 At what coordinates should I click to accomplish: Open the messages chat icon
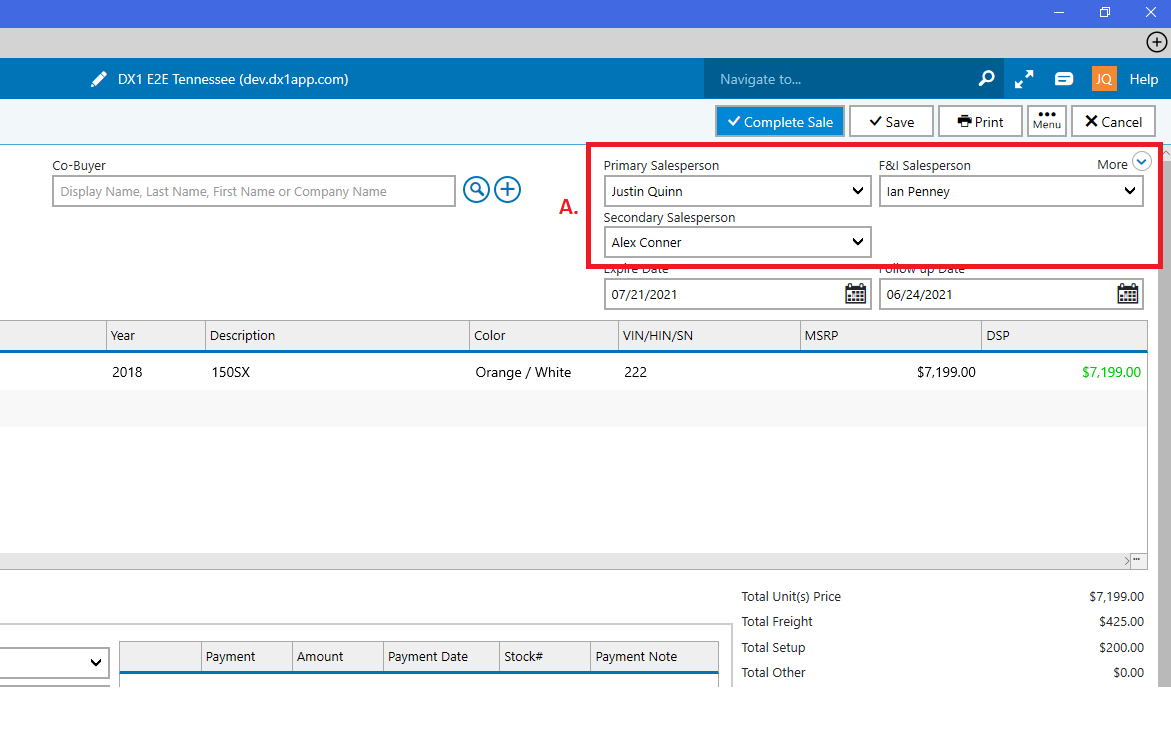(1063, 78)
